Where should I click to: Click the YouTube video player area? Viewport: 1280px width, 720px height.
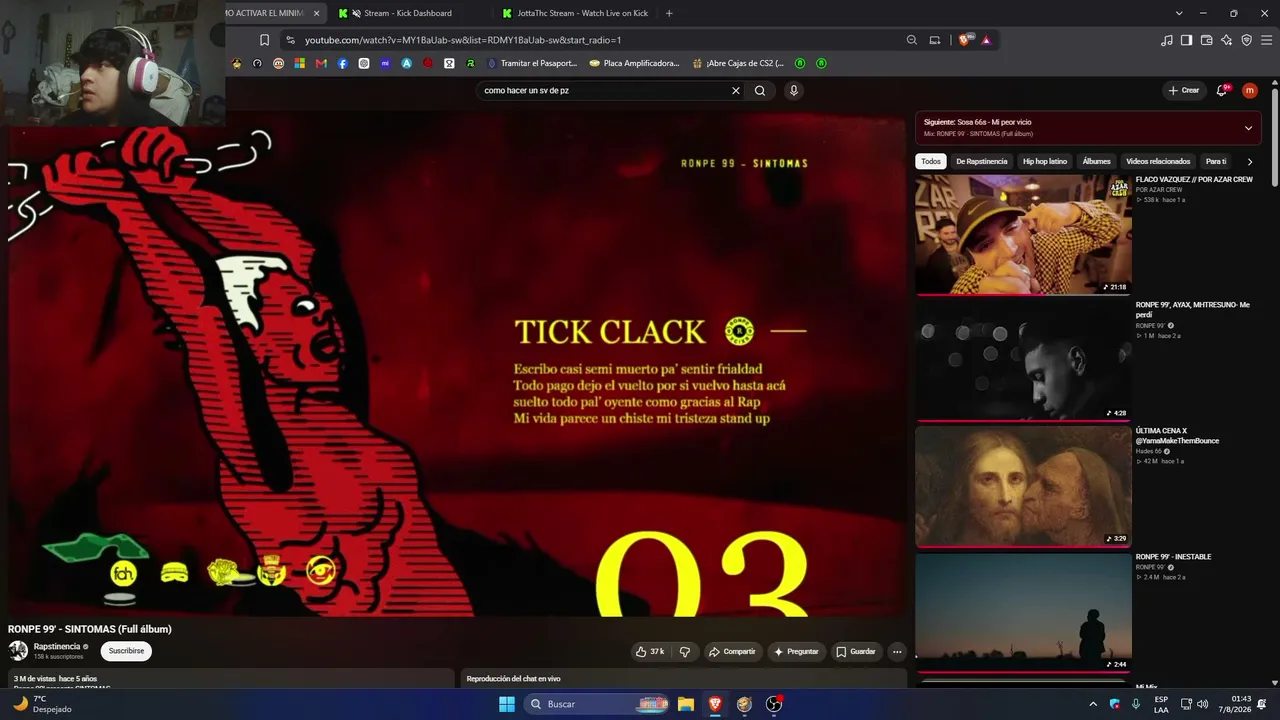(456, 362)
